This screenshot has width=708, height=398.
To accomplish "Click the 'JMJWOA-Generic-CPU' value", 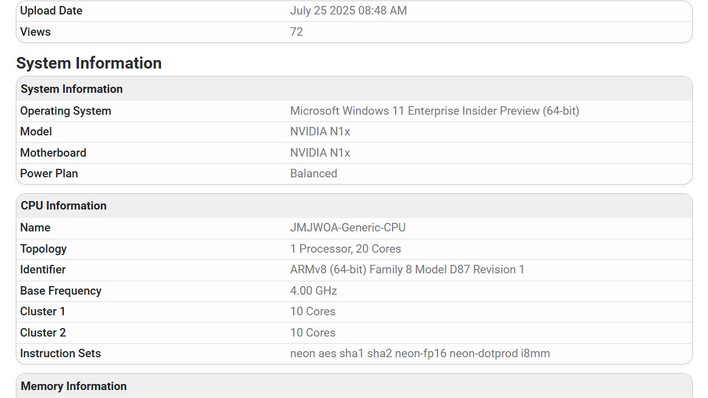I will [x=348, y=227].
